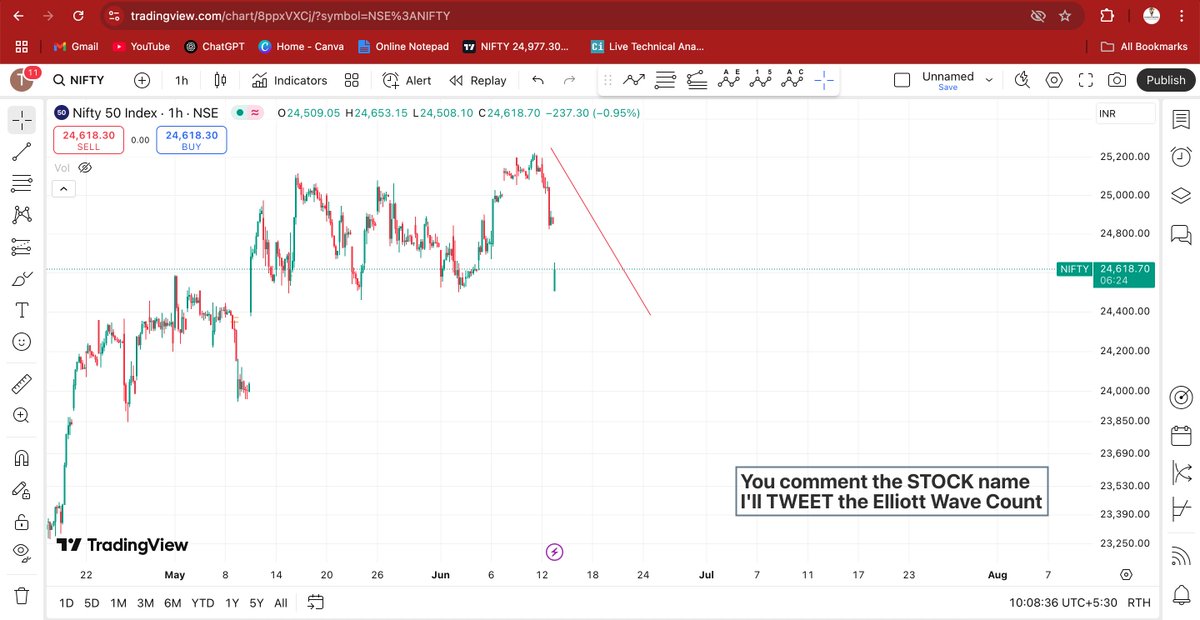The image size is (1200, 620).
Task: Select the Measure ruler tool
Action: (21, 383)
